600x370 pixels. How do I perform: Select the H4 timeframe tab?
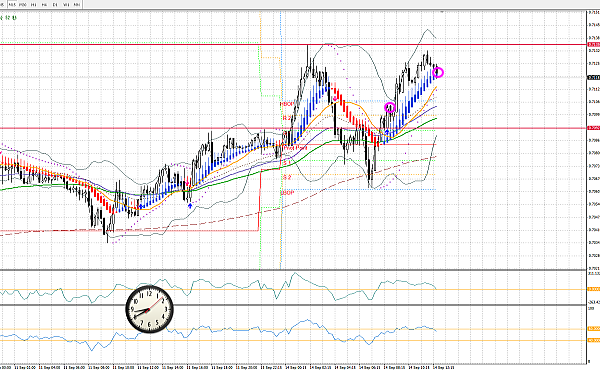tap(44, 5)
